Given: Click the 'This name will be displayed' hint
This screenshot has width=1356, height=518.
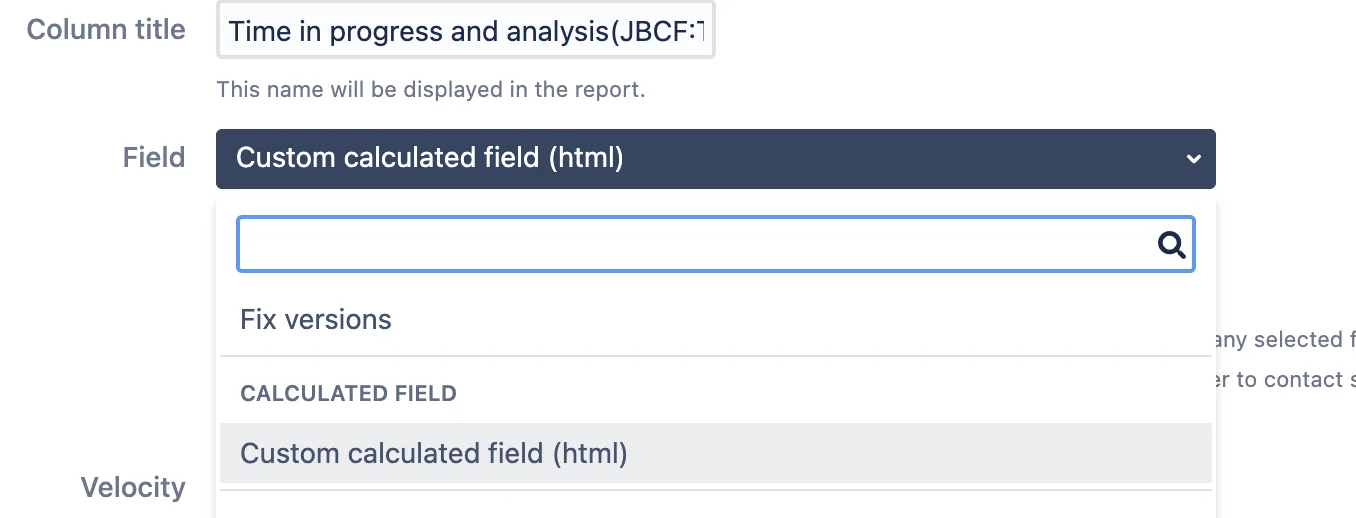Looking at the screenshot, I should click(x=431, y=90).
